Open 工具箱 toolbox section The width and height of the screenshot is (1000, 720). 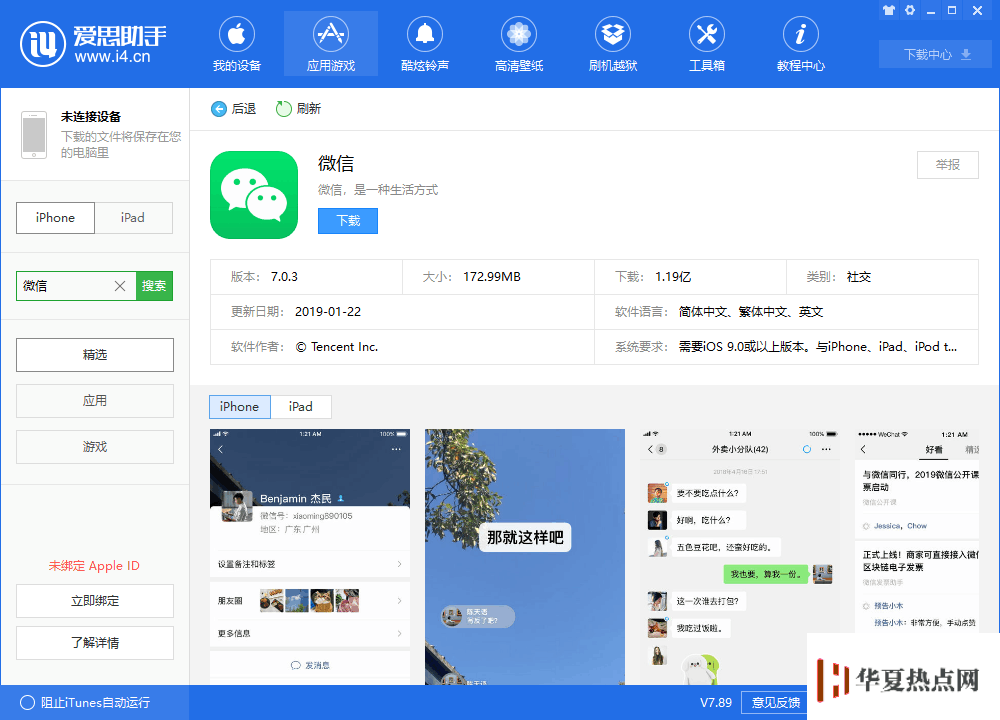pyautogui.click(x=707, y=44)
